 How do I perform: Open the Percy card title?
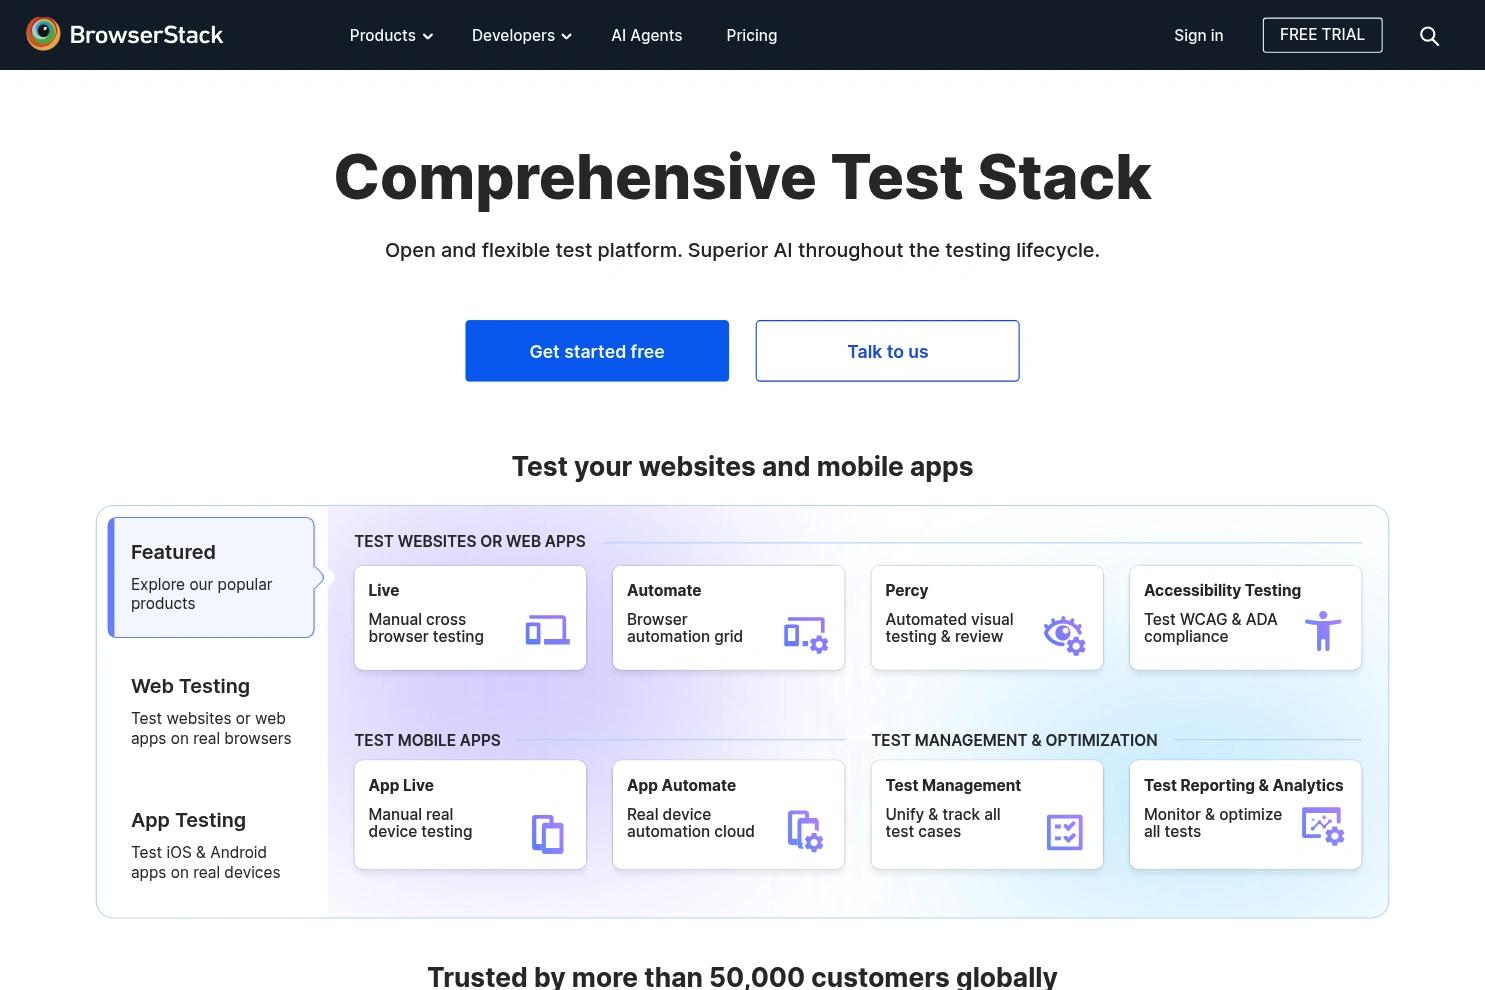907,590
